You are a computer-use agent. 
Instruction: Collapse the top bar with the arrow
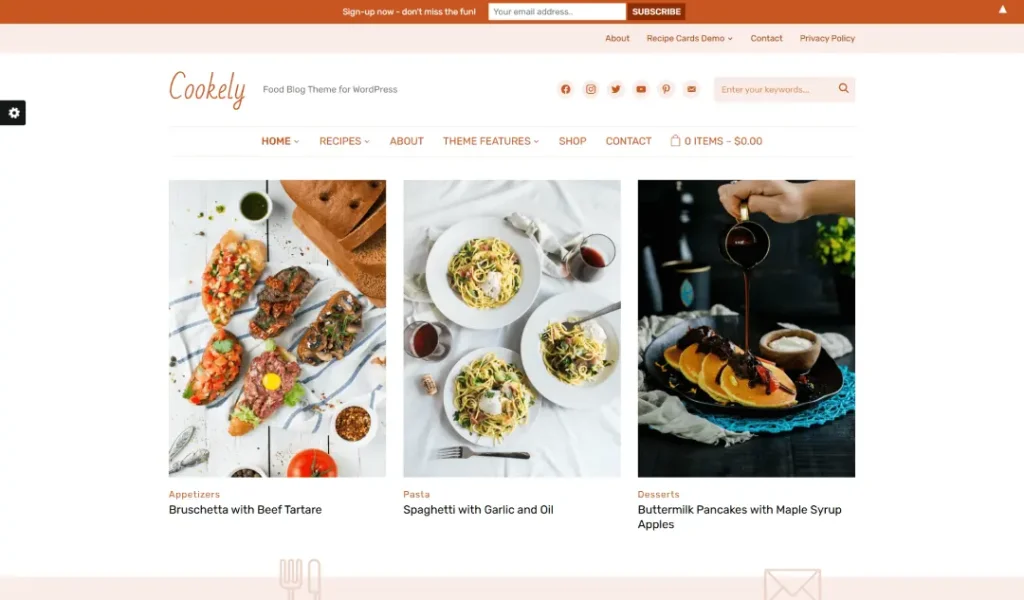pos(1002,9)
